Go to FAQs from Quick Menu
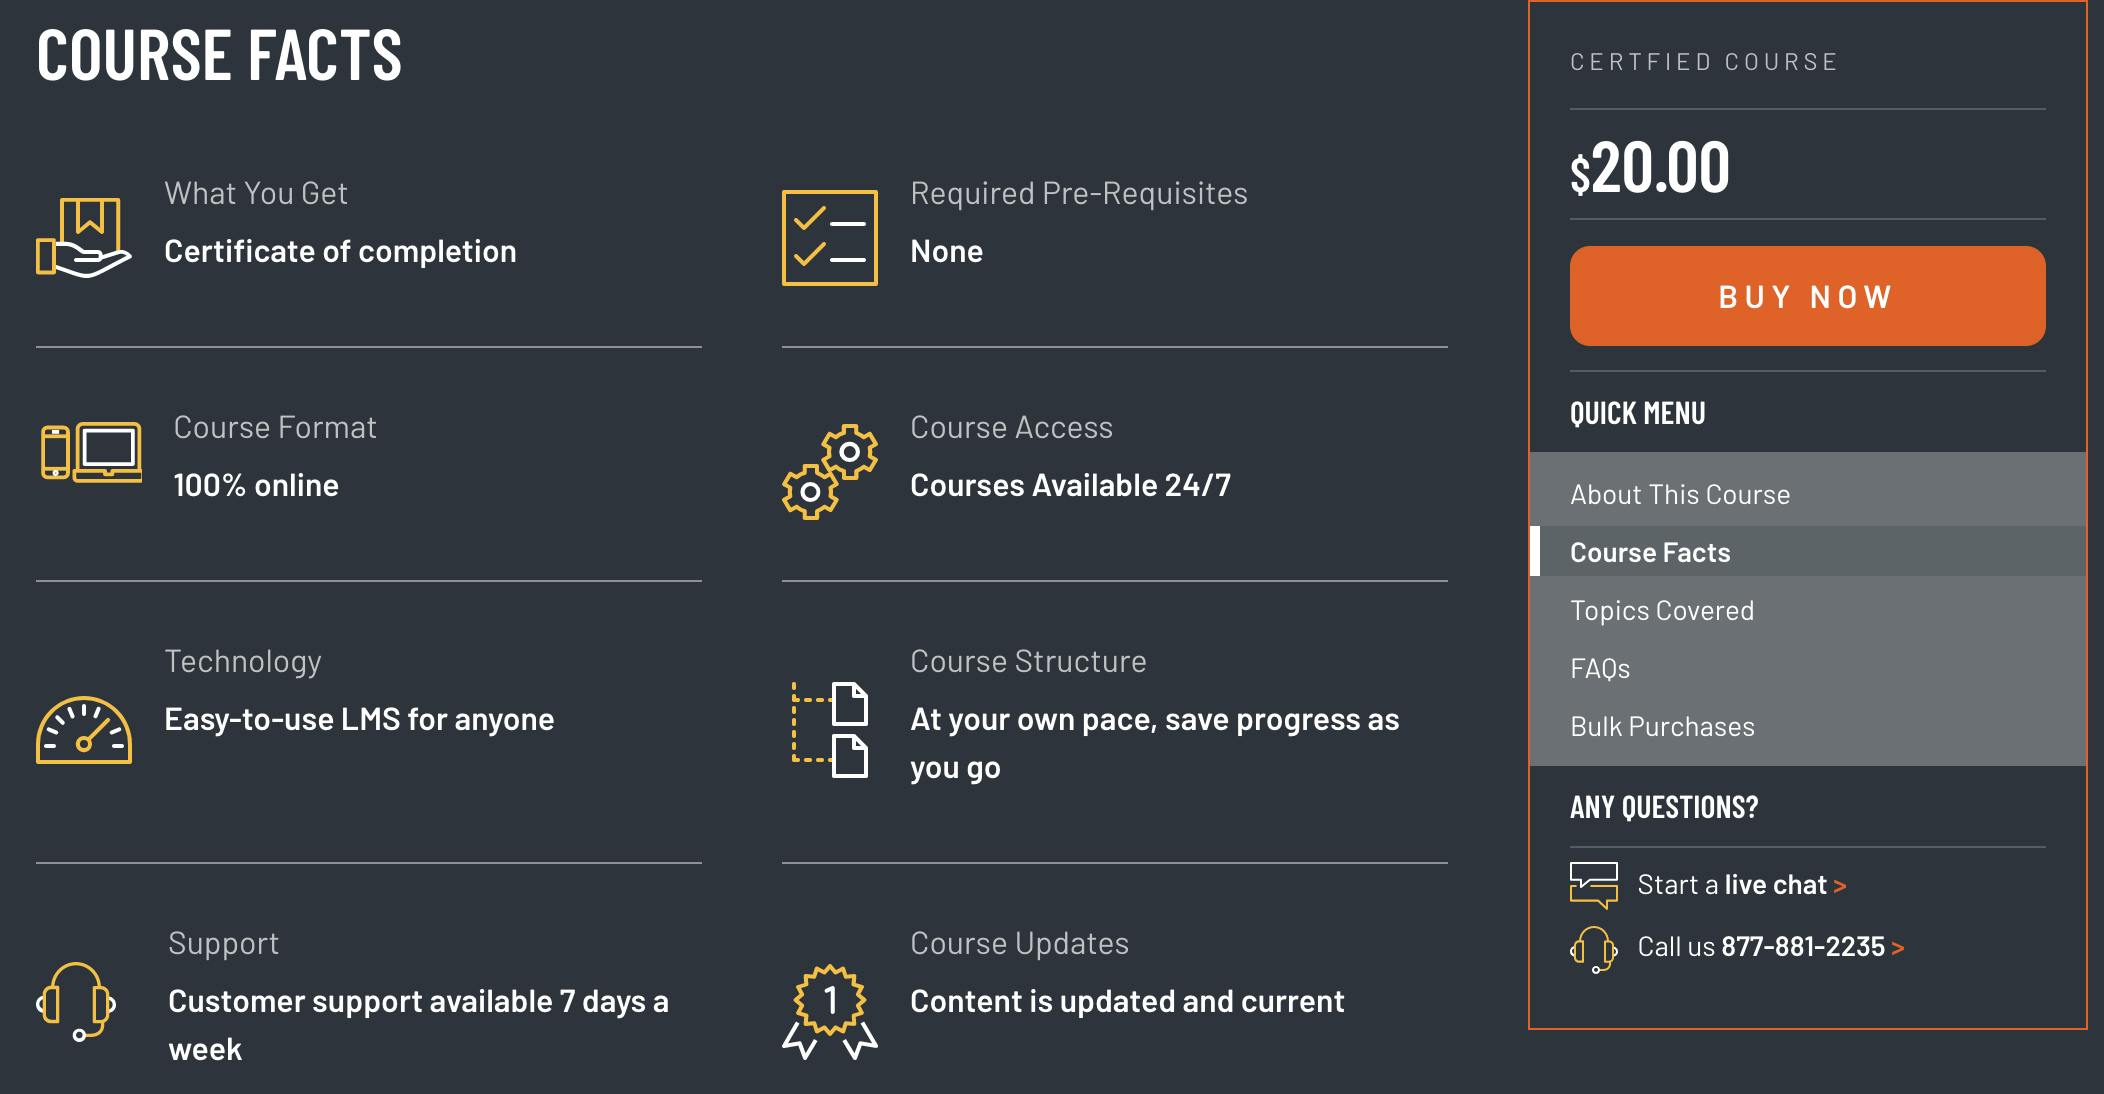Image resolution: width=2104 pixels, height=1094 pixels. coord(1600,669)
